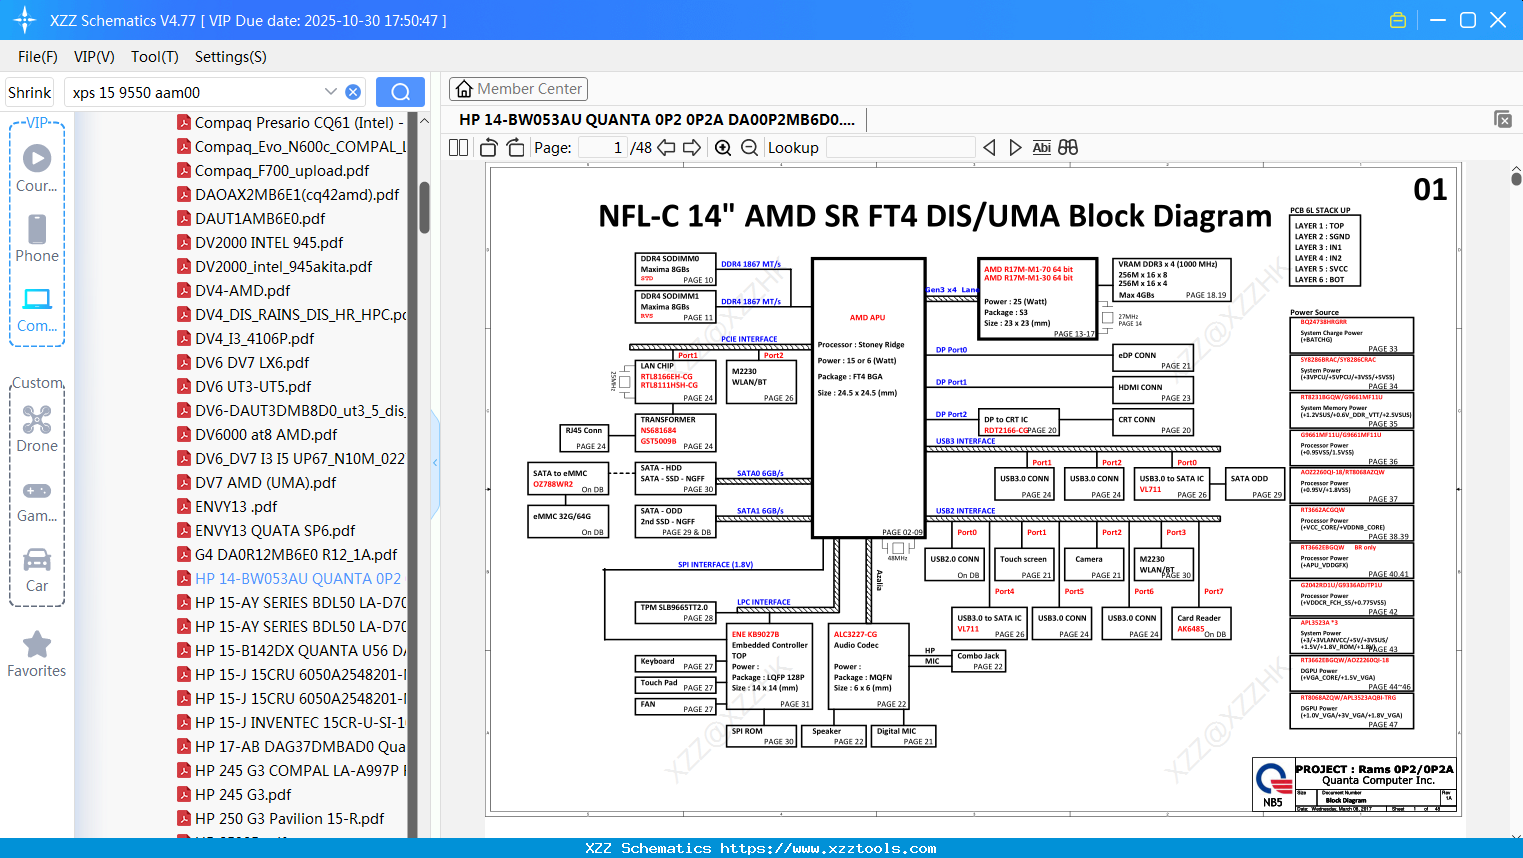Go to previous page arrow
Screen dimensions: 1523x858
click(666, 147)
